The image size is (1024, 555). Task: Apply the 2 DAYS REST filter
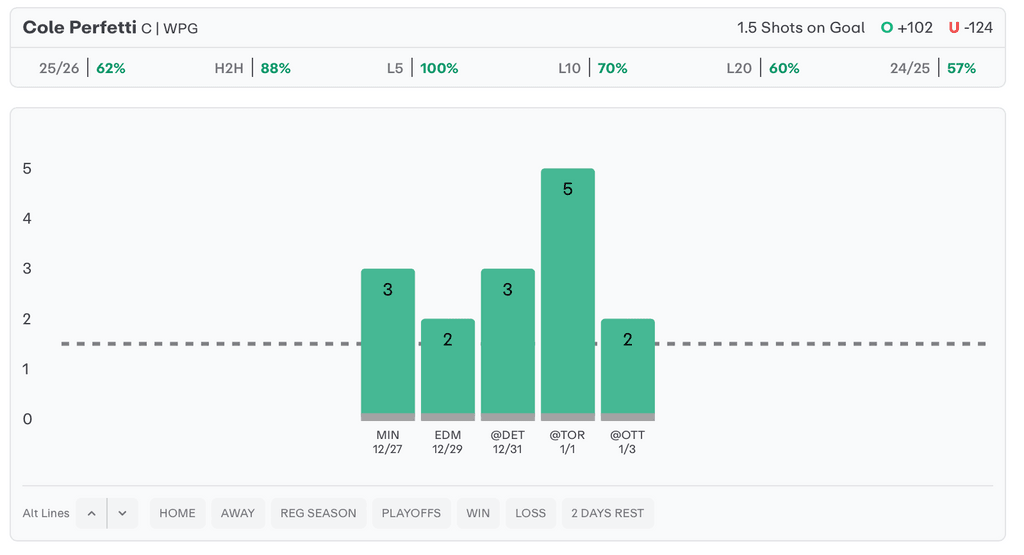[x=607, y=513]
